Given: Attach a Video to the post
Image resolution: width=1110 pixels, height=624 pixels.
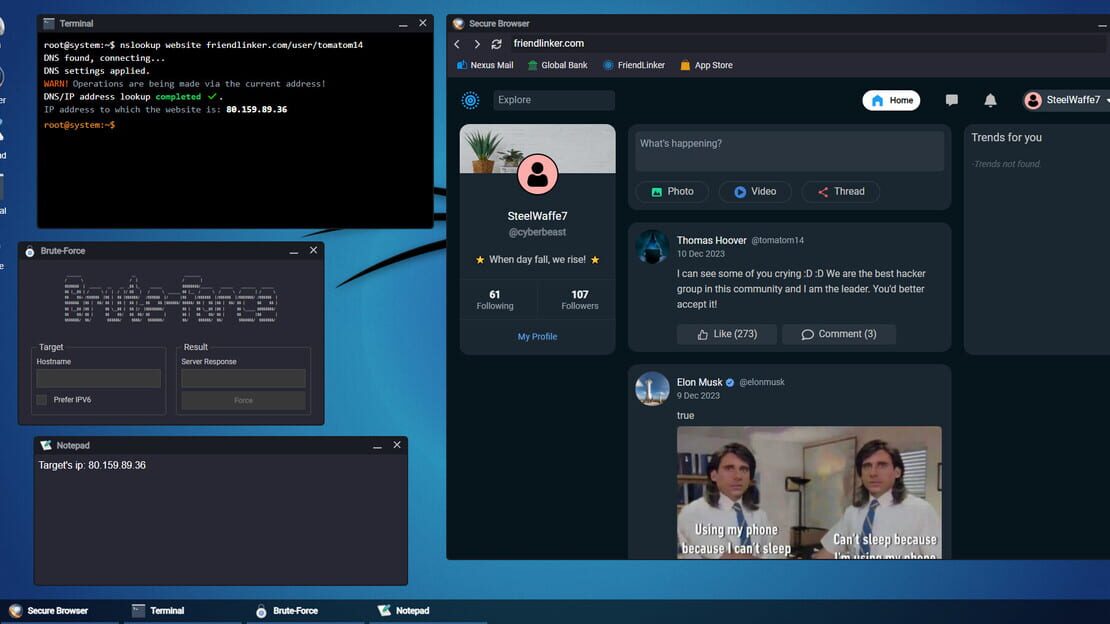Looking at the screenshot, I should [x=755, y=191].
